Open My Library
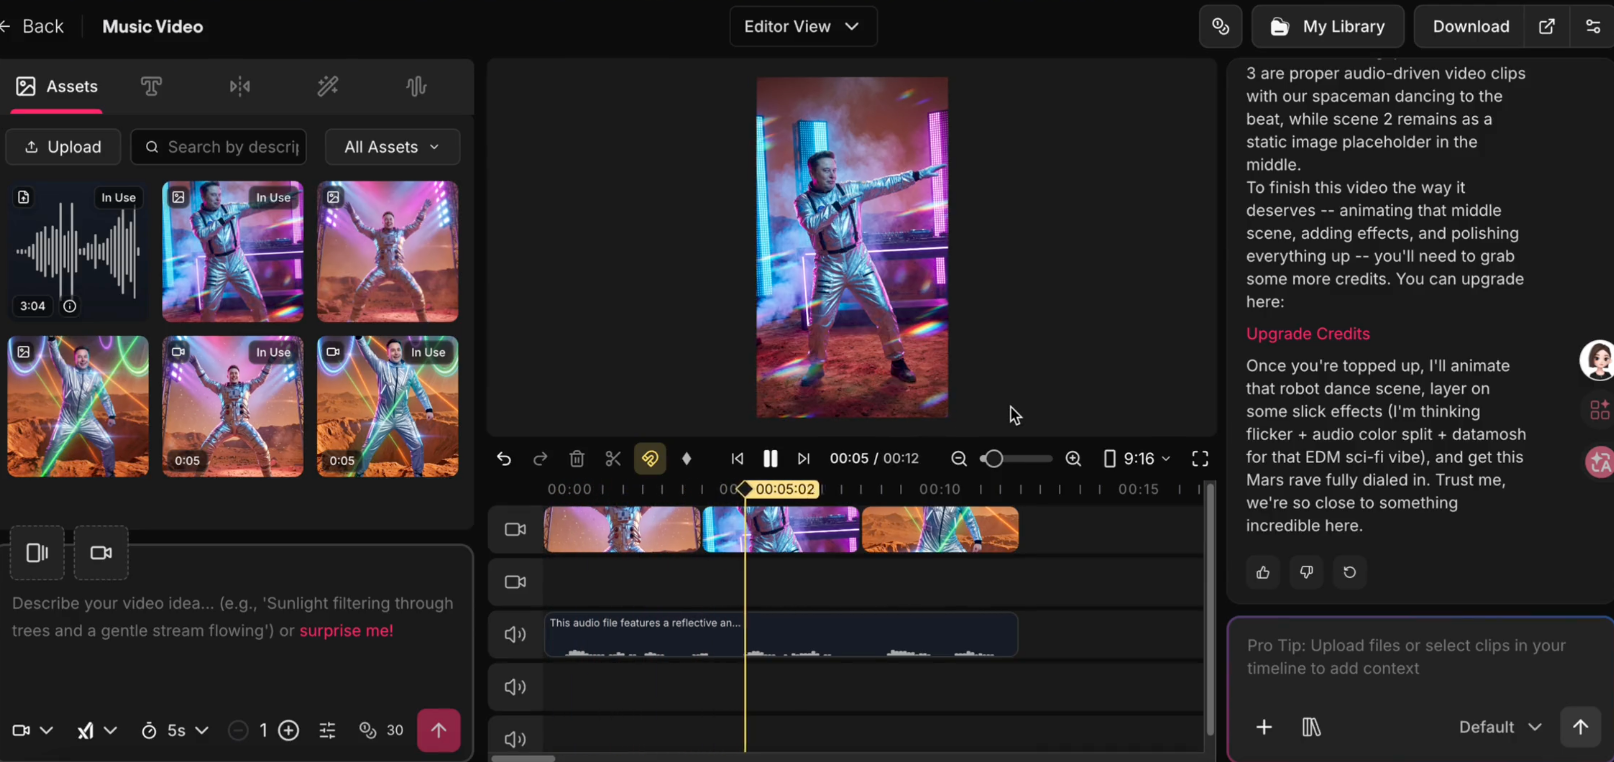The image size is (1614, 762). 1327,27
